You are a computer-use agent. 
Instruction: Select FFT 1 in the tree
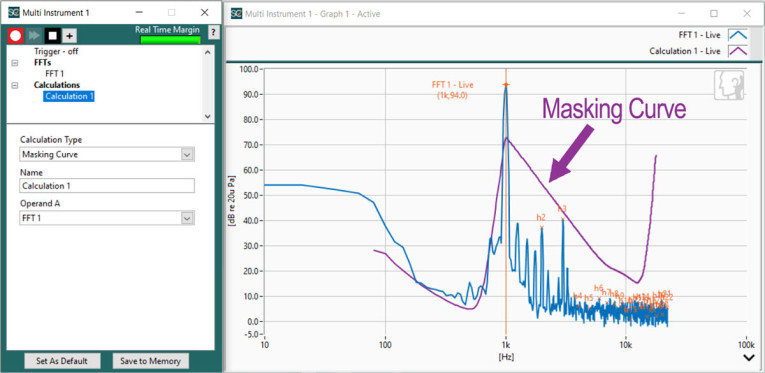55,74
